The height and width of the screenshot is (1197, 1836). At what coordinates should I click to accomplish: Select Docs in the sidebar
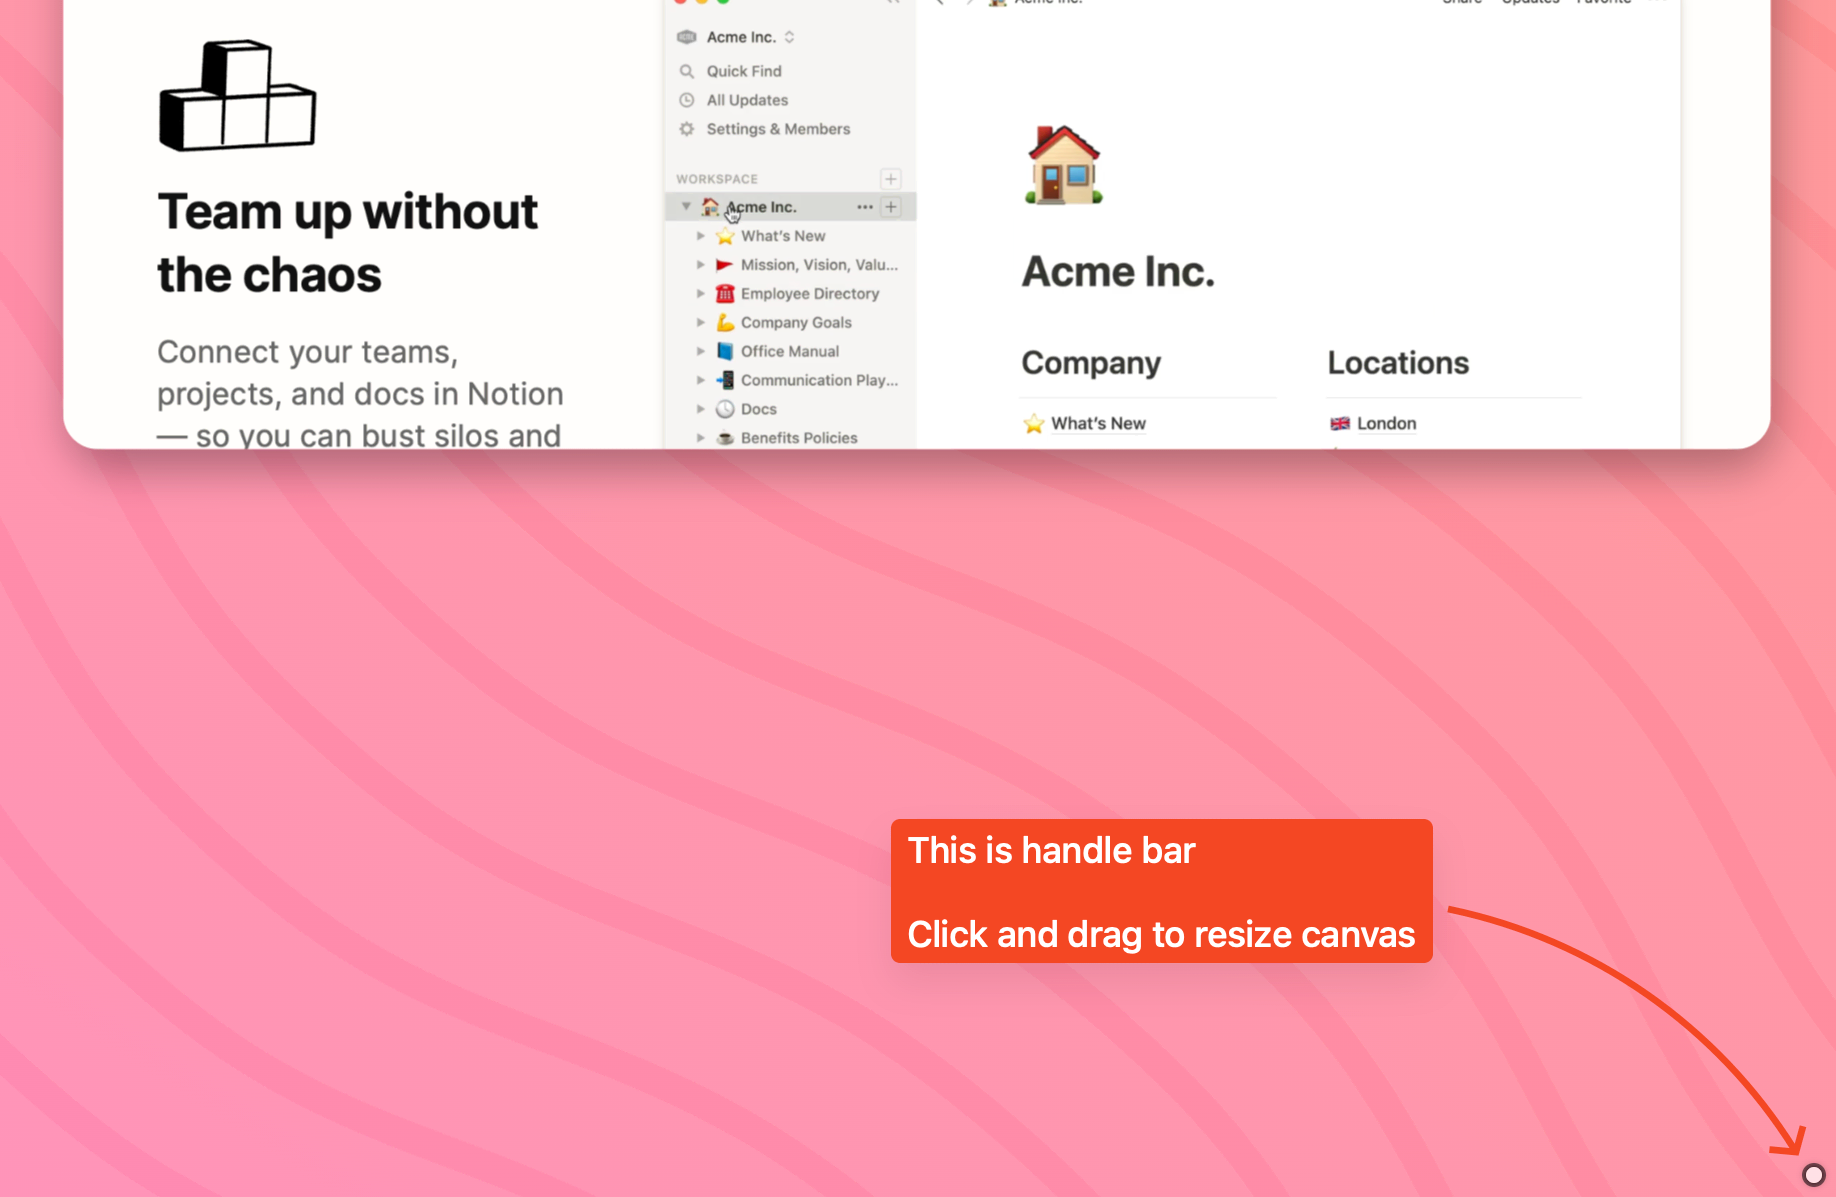click(x=759, y=409)
